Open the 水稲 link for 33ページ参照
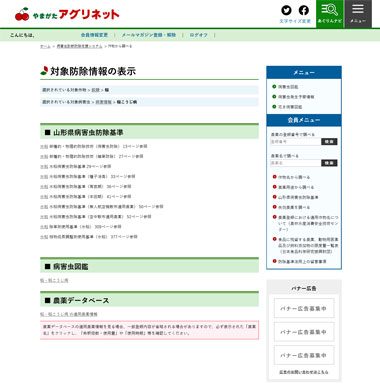The height and width of the screenshot is (390, 380). tap(44, 176)
